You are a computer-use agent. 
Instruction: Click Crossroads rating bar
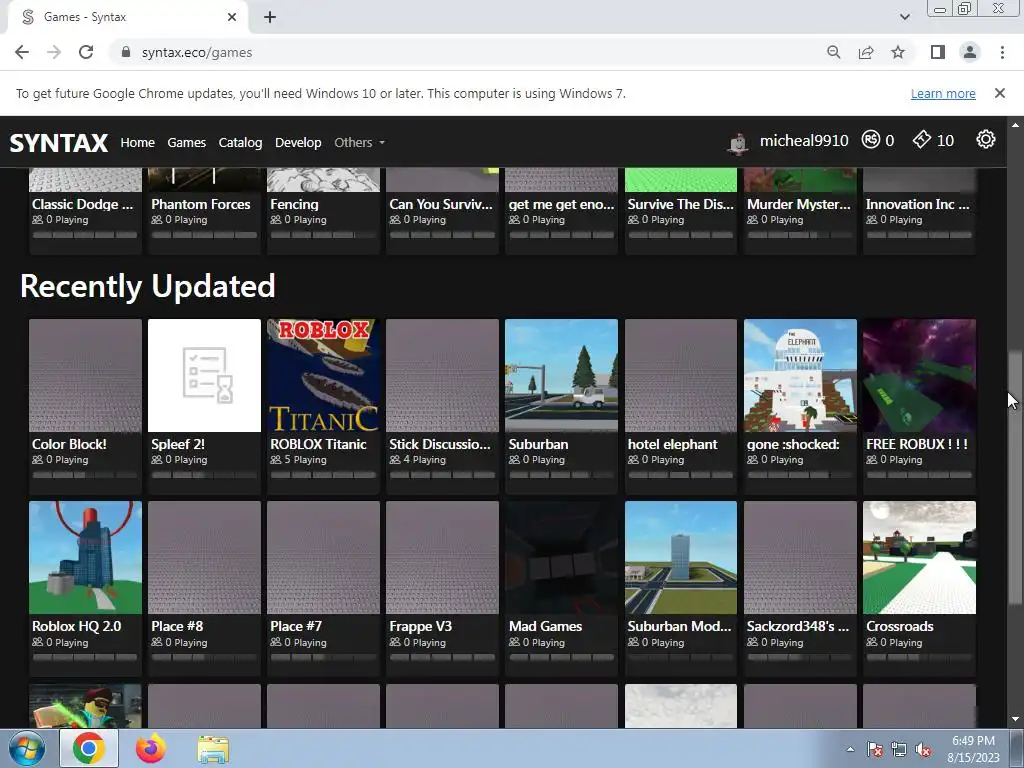(x=920, y=657)
